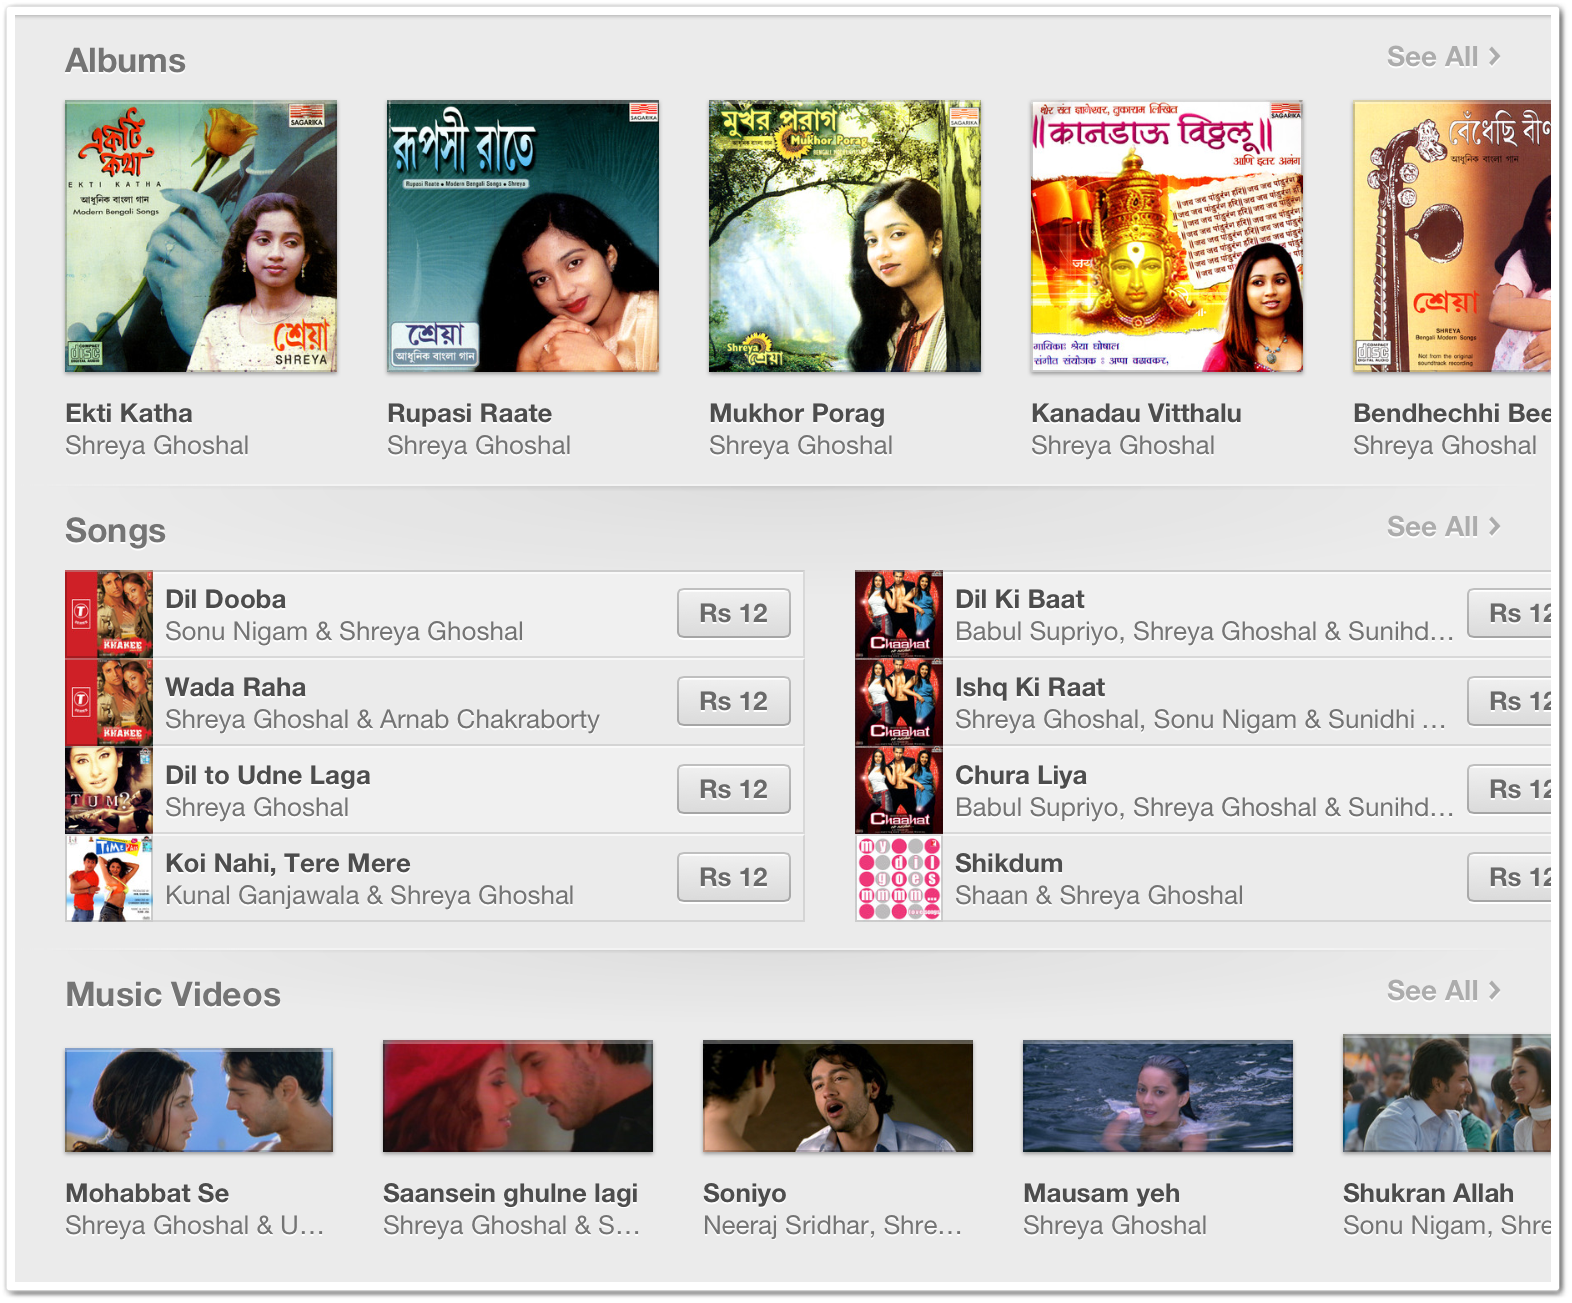Buy Koi Nahi, Tere Mere song
Screen dimensions: 1572x1303
734,877
